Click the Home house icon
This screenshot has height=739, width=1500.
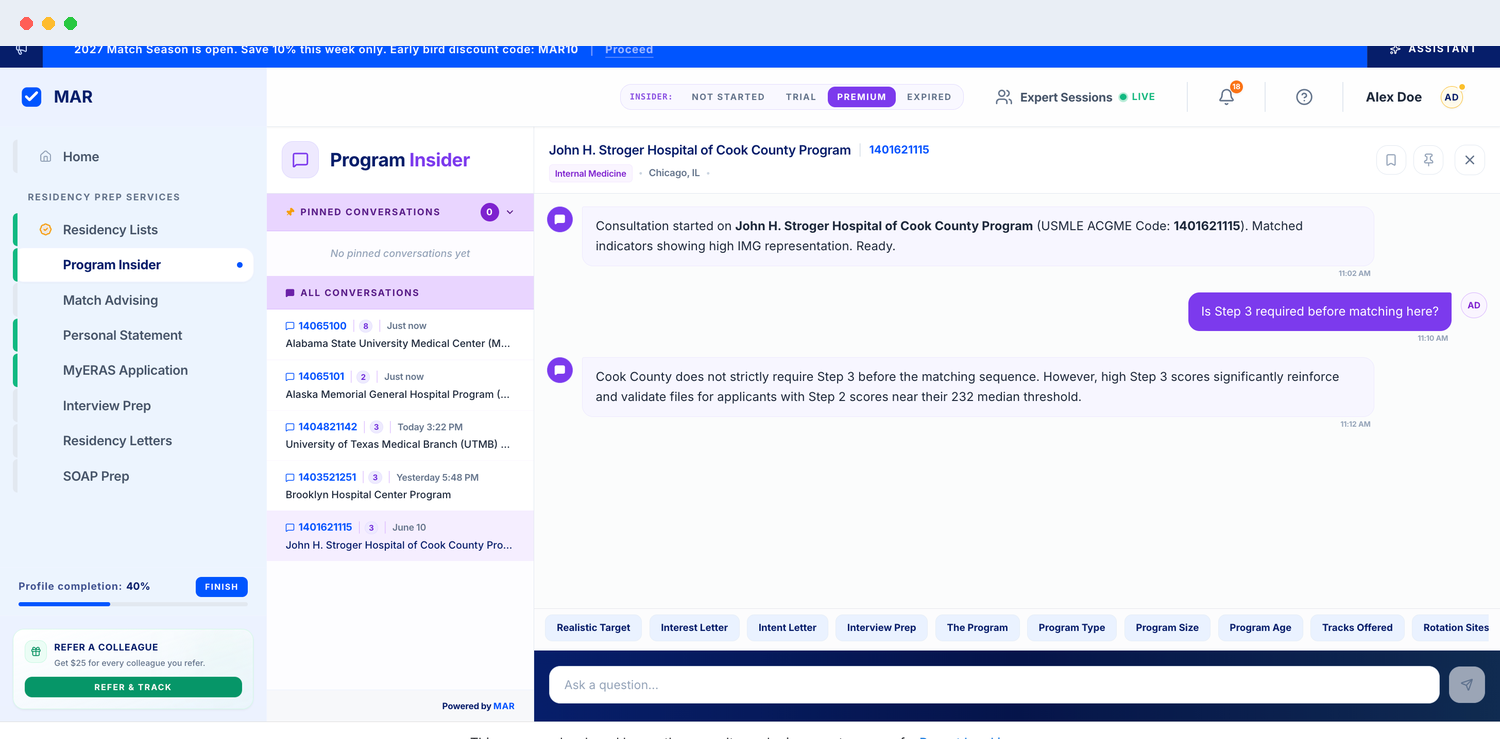pos(45,157)
